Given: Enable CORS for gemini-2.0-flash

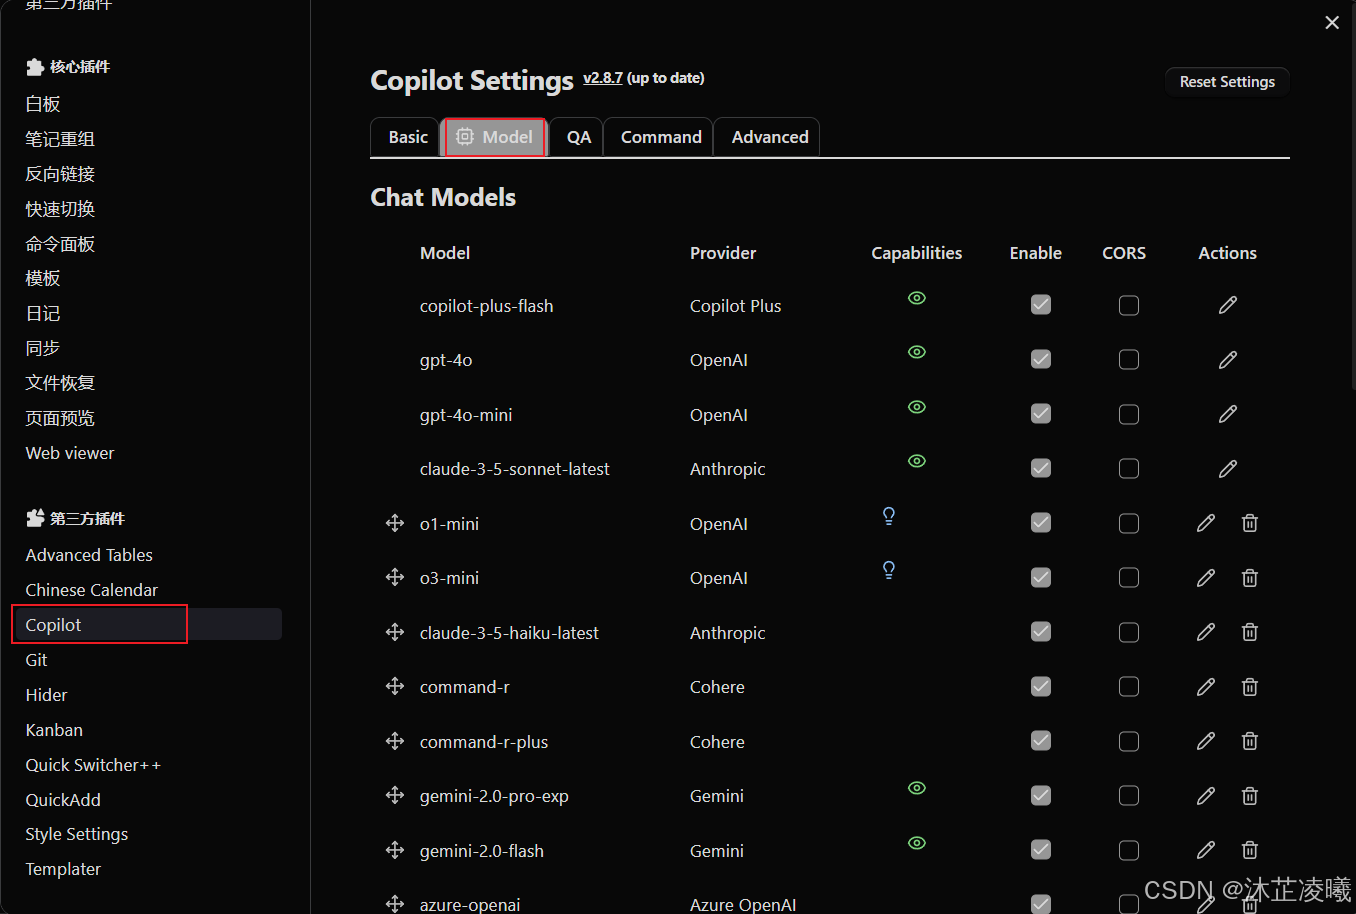Looking at the screenshot, I should tap(1129, 850).
